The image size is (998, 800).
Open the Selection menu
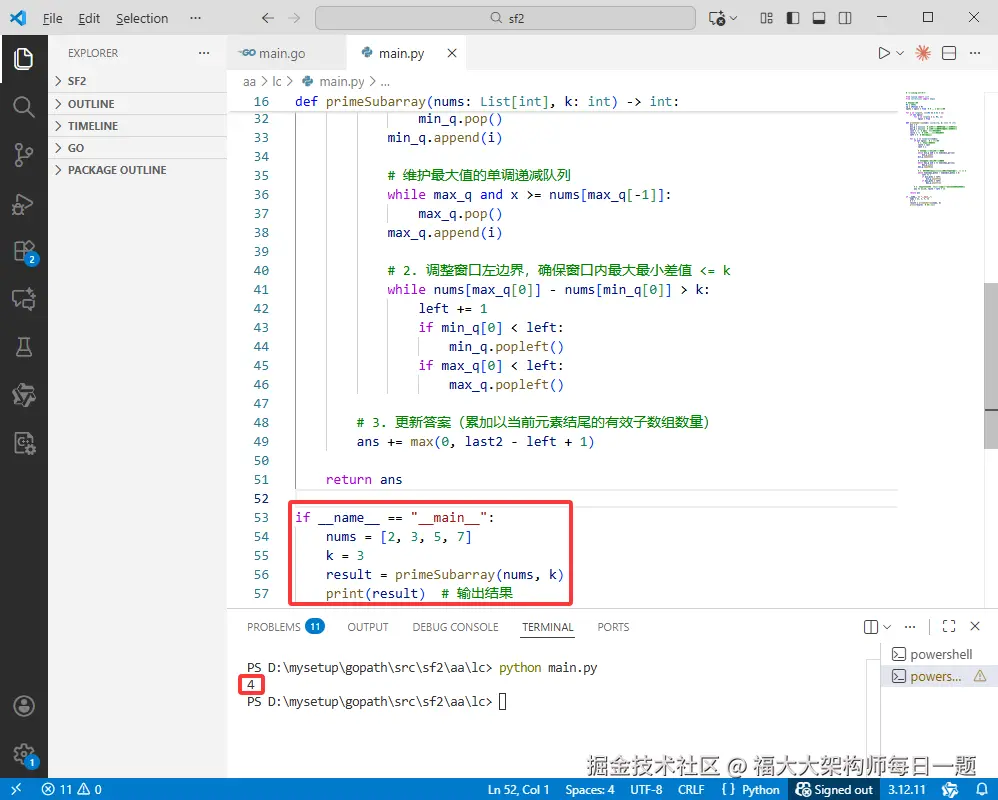pos(142,18)
